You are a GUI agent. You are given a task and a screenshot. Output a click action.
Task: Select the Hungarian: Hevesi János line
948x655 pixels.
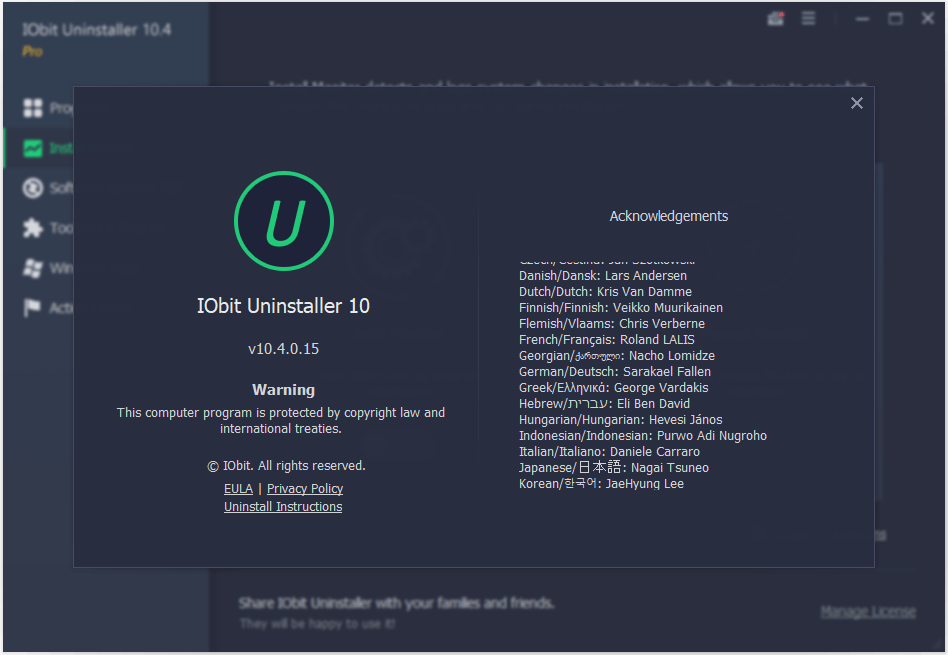[621, 420]
